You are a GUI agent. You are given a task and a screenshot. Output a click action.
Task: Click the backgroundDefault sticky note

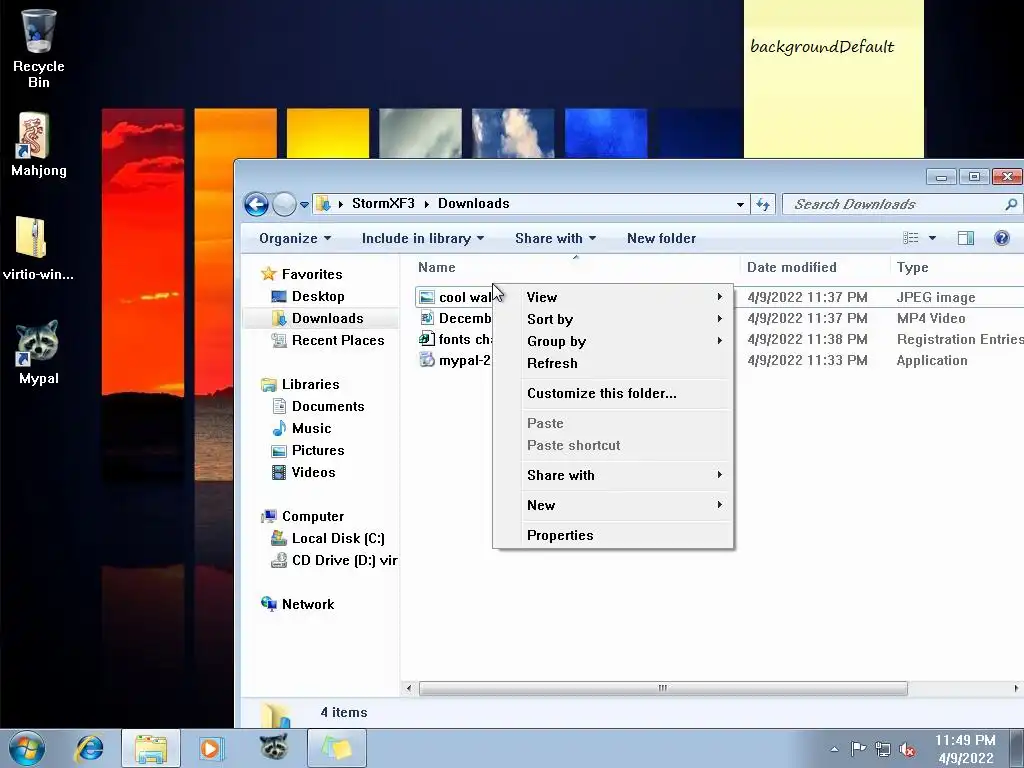[834, 79]
